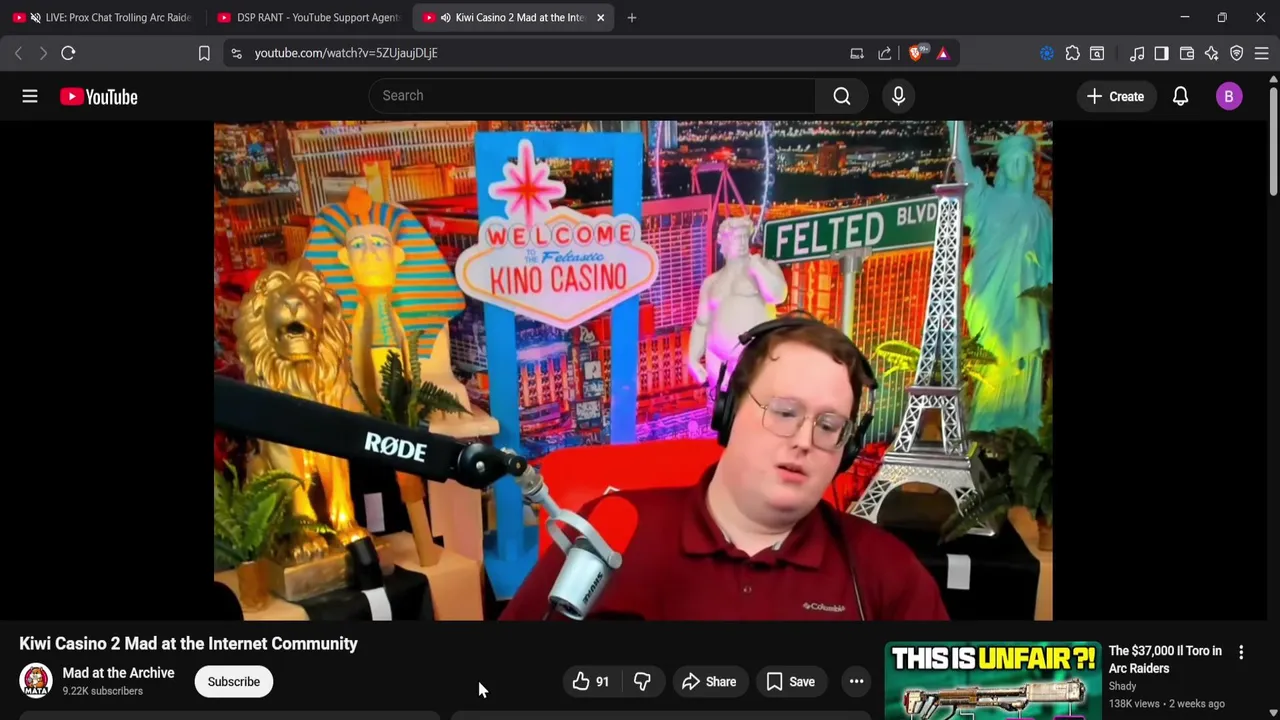1280x720 pixels.
Task: Open the YouTube hamburger guide menu
Action: click(30, 96)
